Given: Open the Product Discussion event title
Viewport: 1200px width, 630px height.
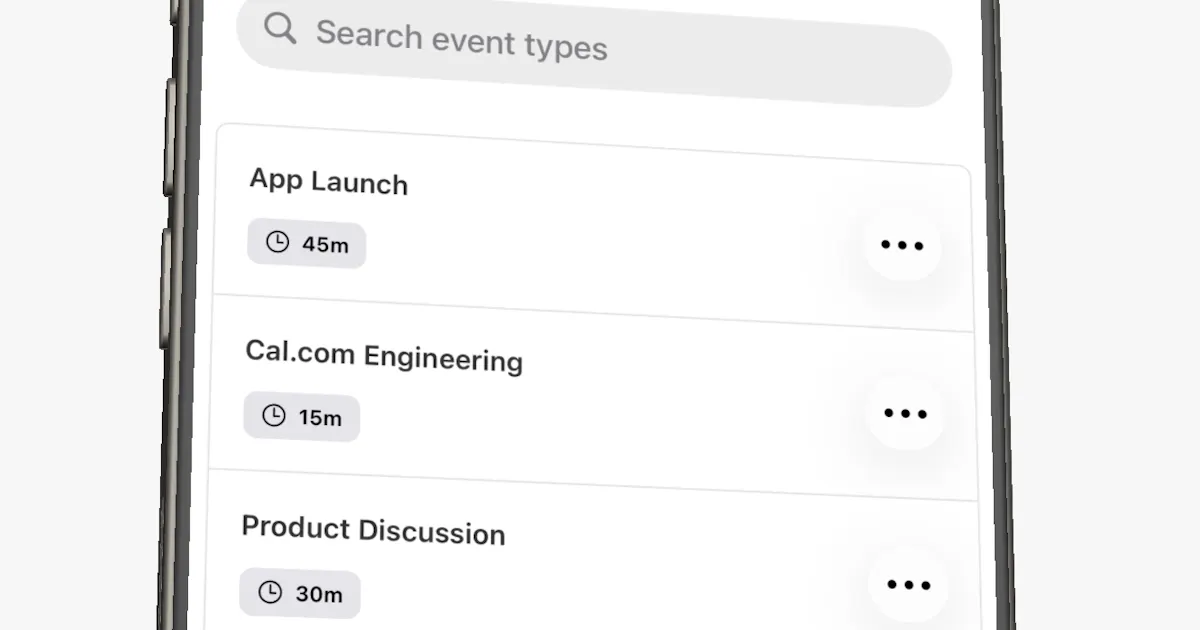Looking at the screenshot, I should [x=373, y=530].
